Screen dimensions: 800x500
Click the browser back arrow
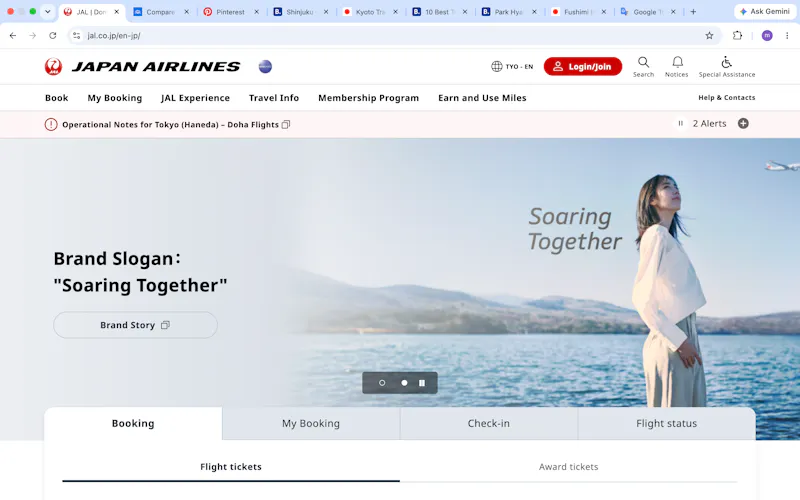click(x=13, y=35)
